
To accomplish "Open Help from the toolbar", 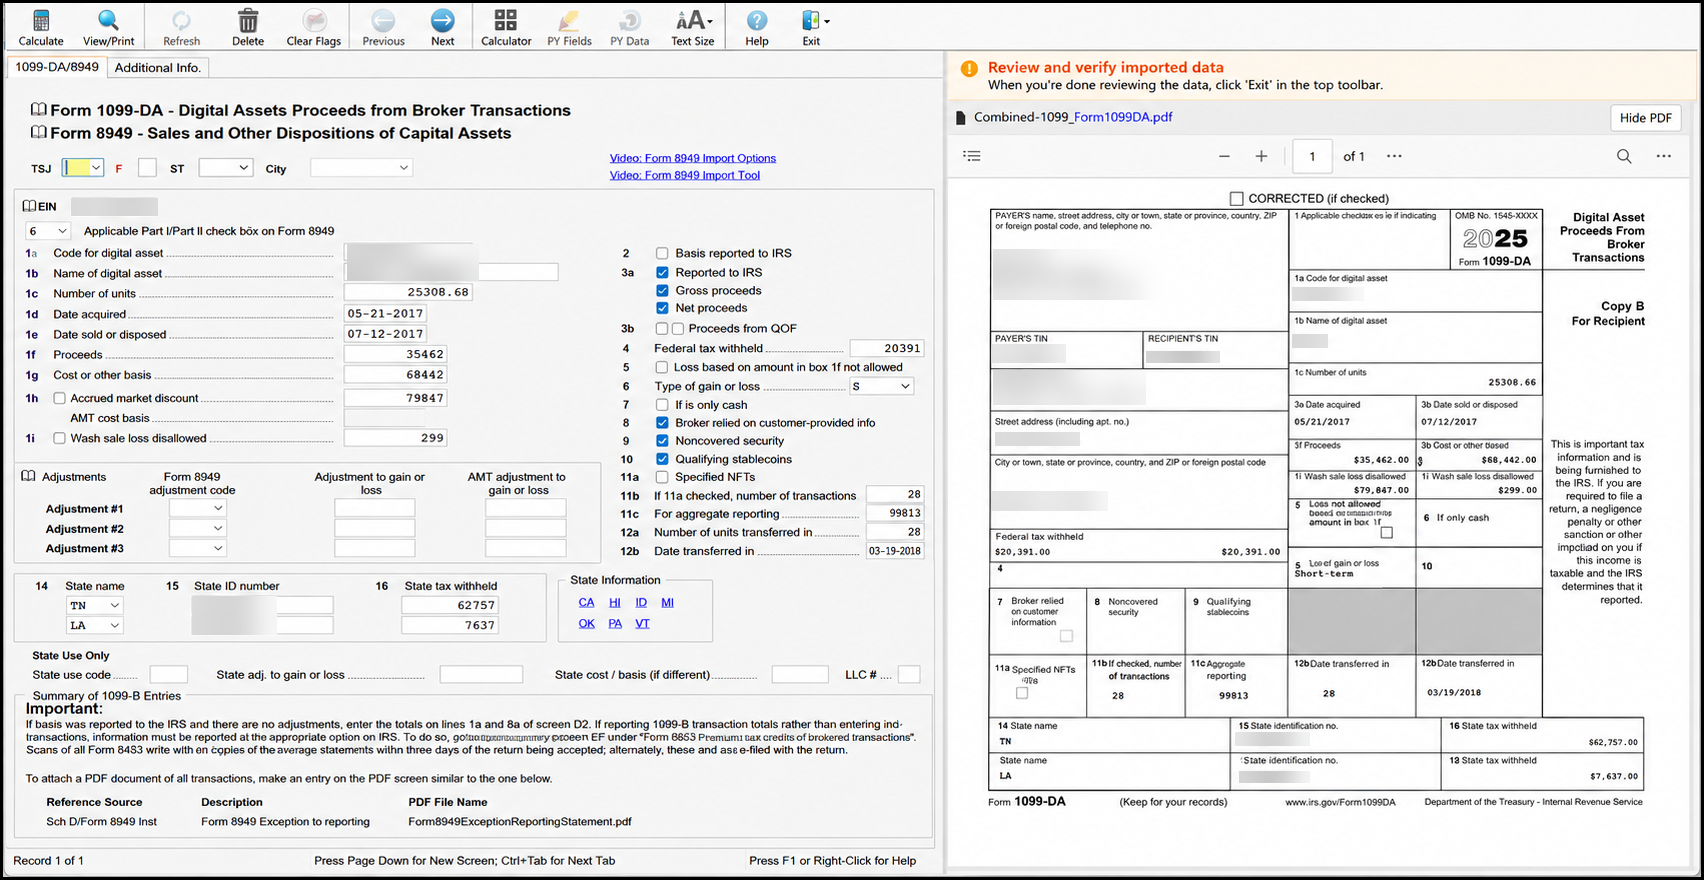I will click(757, 27).
